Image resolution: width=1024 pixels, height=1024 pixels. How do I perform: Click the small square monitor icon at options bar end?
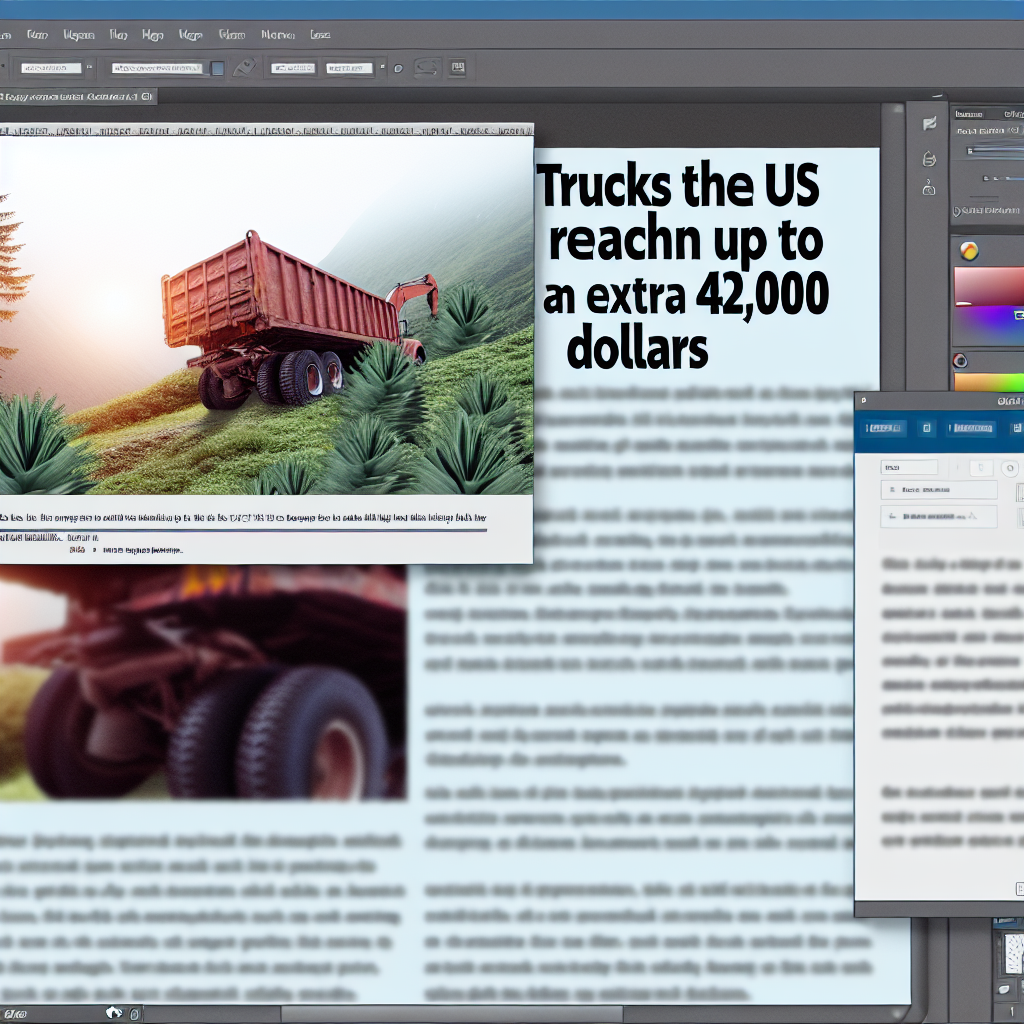[457, 68]
